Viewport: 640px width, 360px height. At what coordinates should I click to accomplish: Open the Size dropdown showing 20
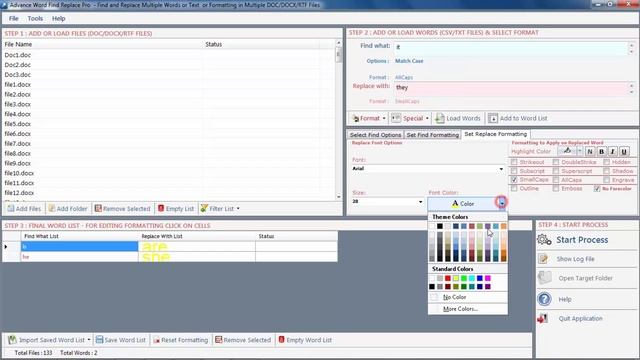click(420, 202)
